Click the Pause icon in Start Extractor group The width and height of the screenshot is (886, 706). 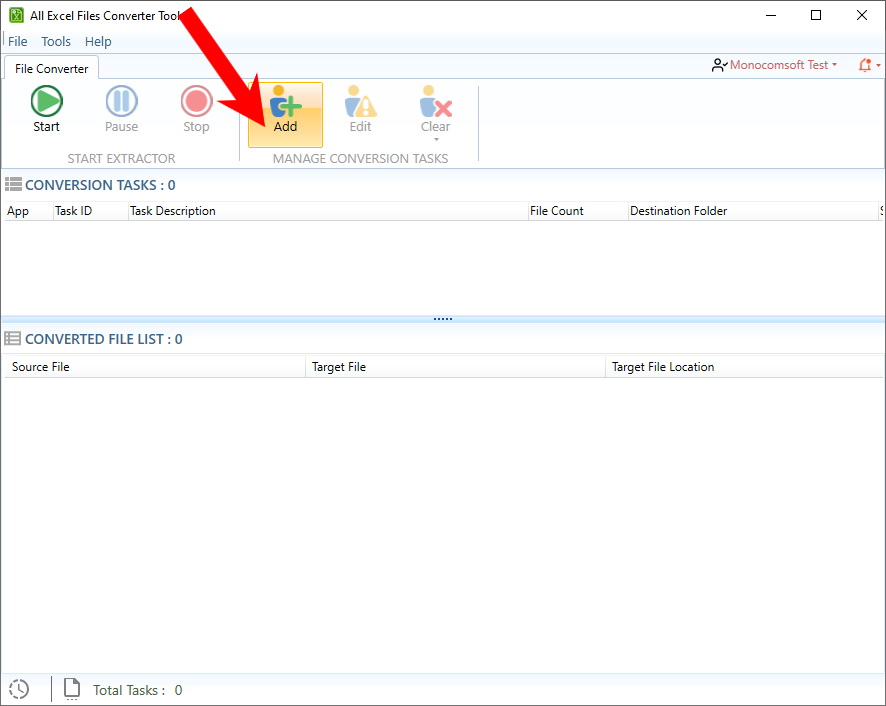121,101
